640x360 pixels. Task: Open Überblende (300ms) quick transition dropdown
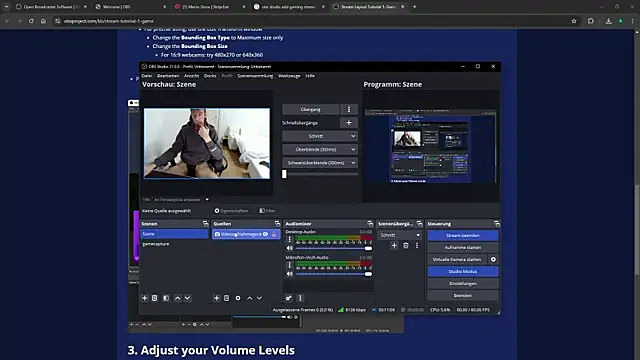click(x=320, y=149)
